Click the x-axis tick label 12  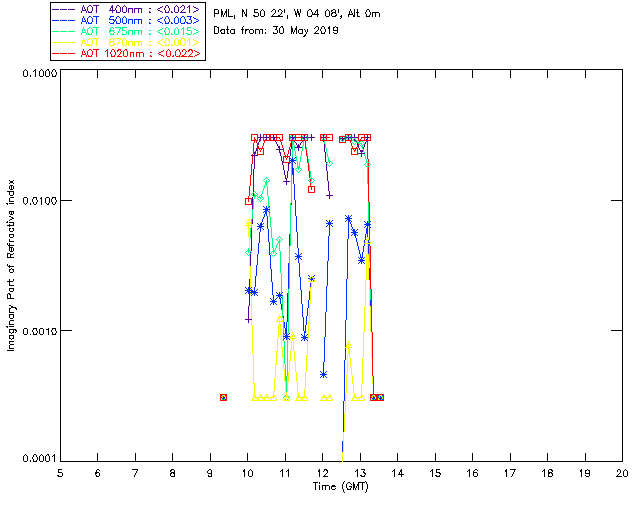323,472
